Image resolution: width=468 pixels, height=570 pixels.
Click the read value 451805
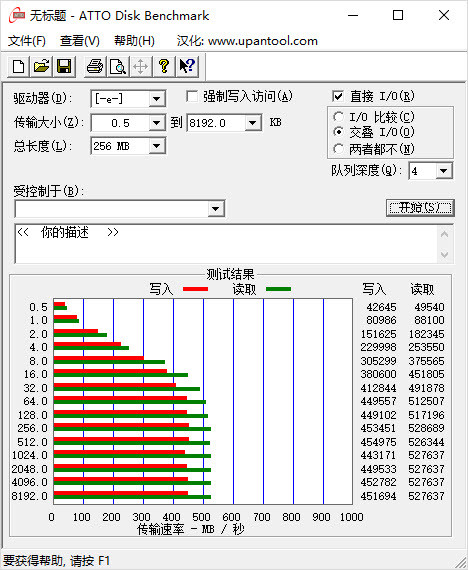pyautogui.click(x=426, y=374)
